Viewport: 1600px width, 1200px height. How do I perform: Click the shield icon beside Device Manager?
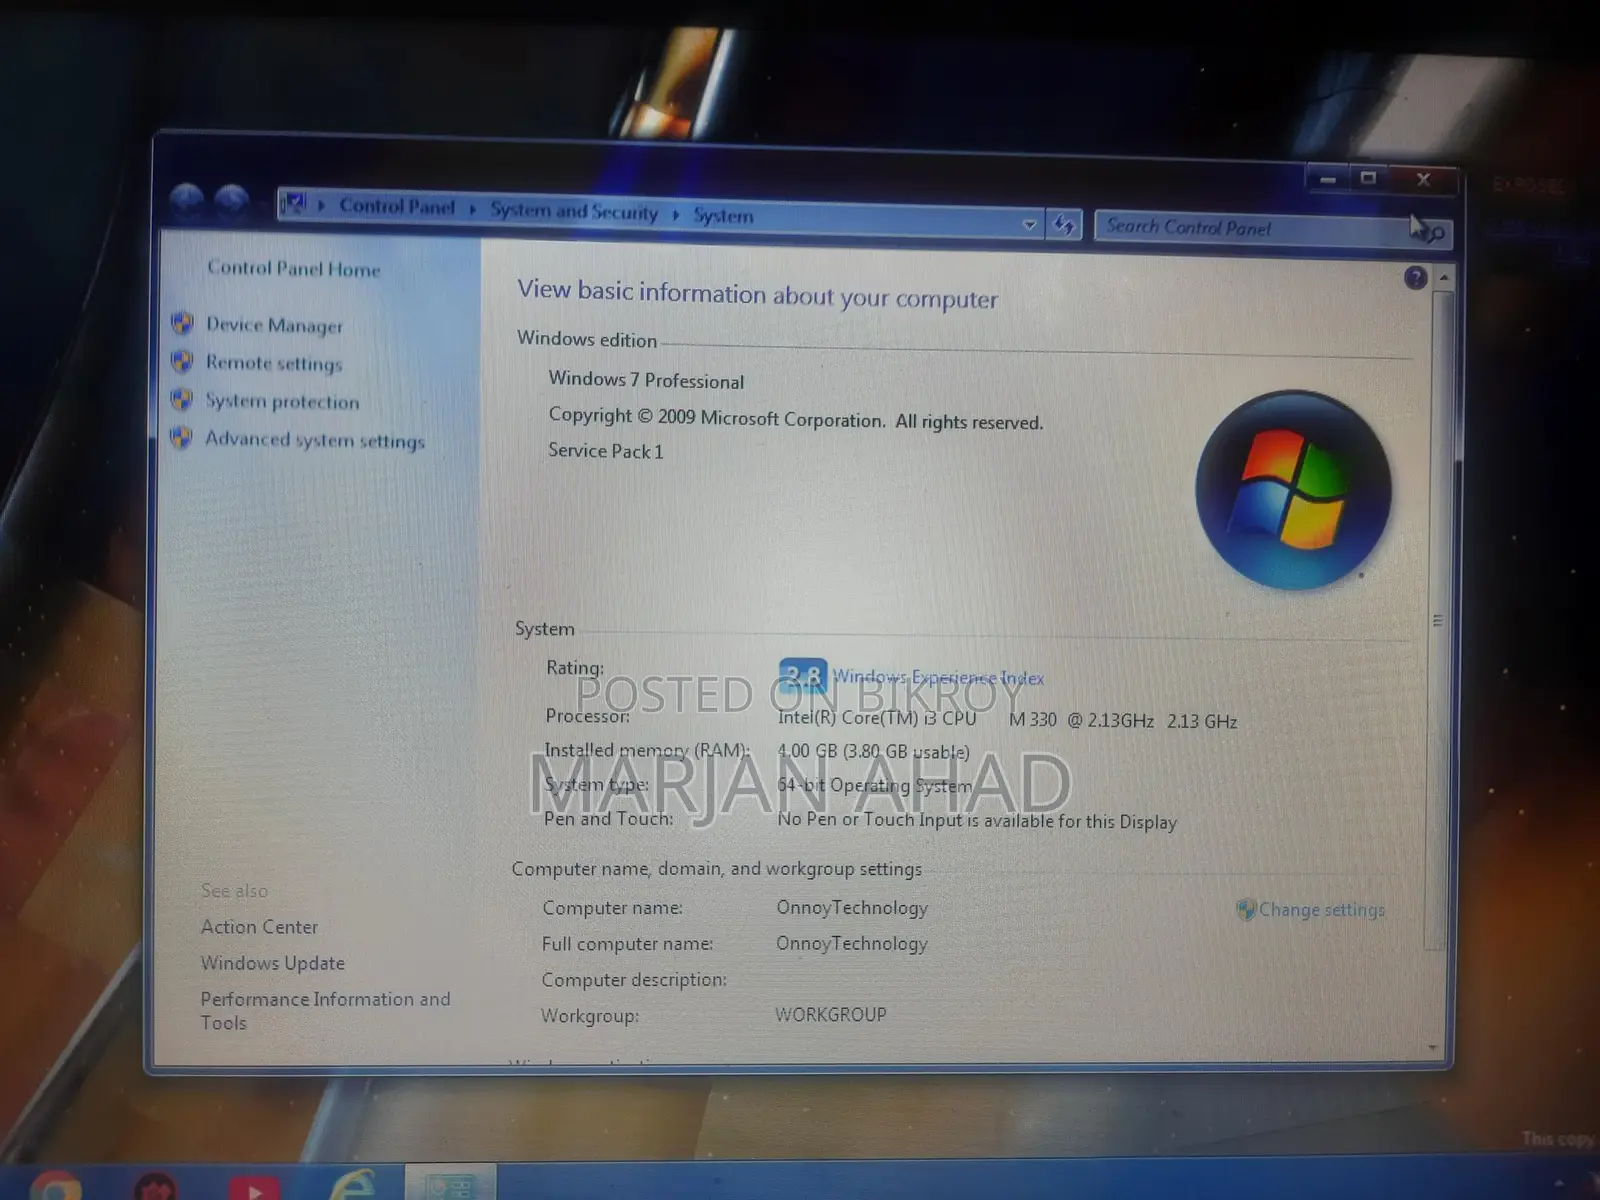182,322
